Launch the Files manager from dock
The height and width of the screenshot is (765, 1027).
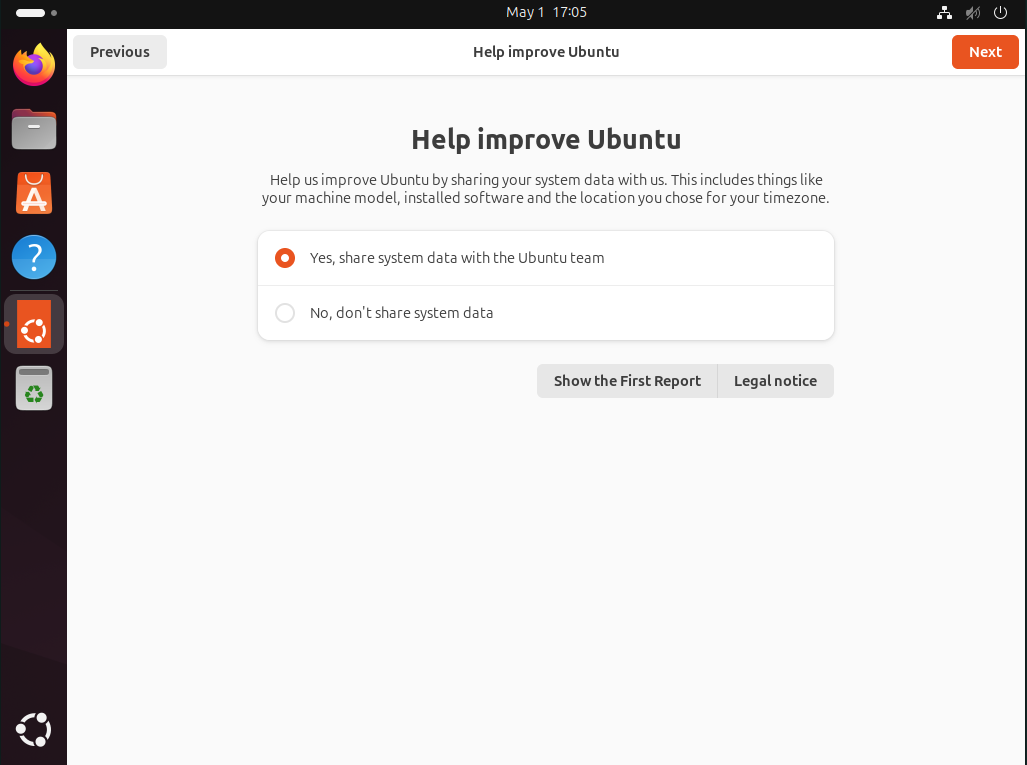34,130
